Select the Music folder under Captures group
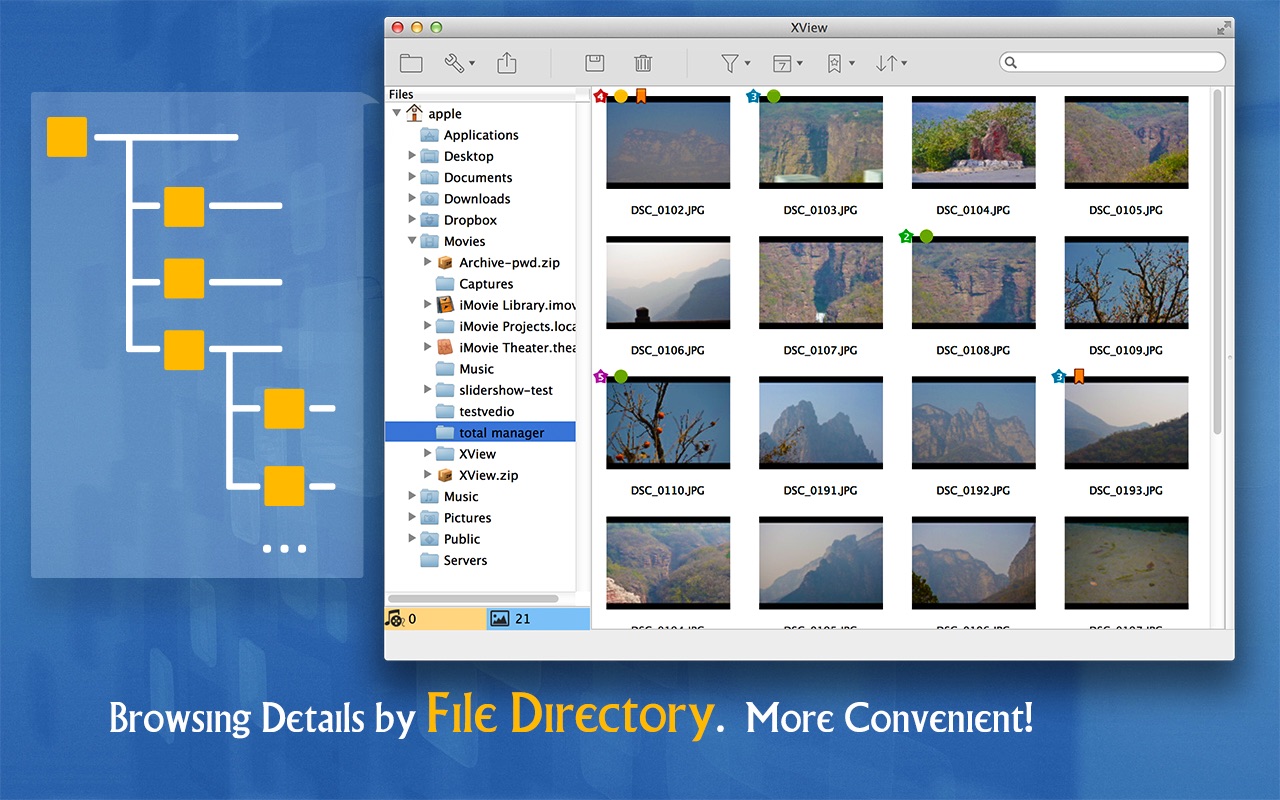This screenshot has width=1280, height=800. (x=476, y=369)
